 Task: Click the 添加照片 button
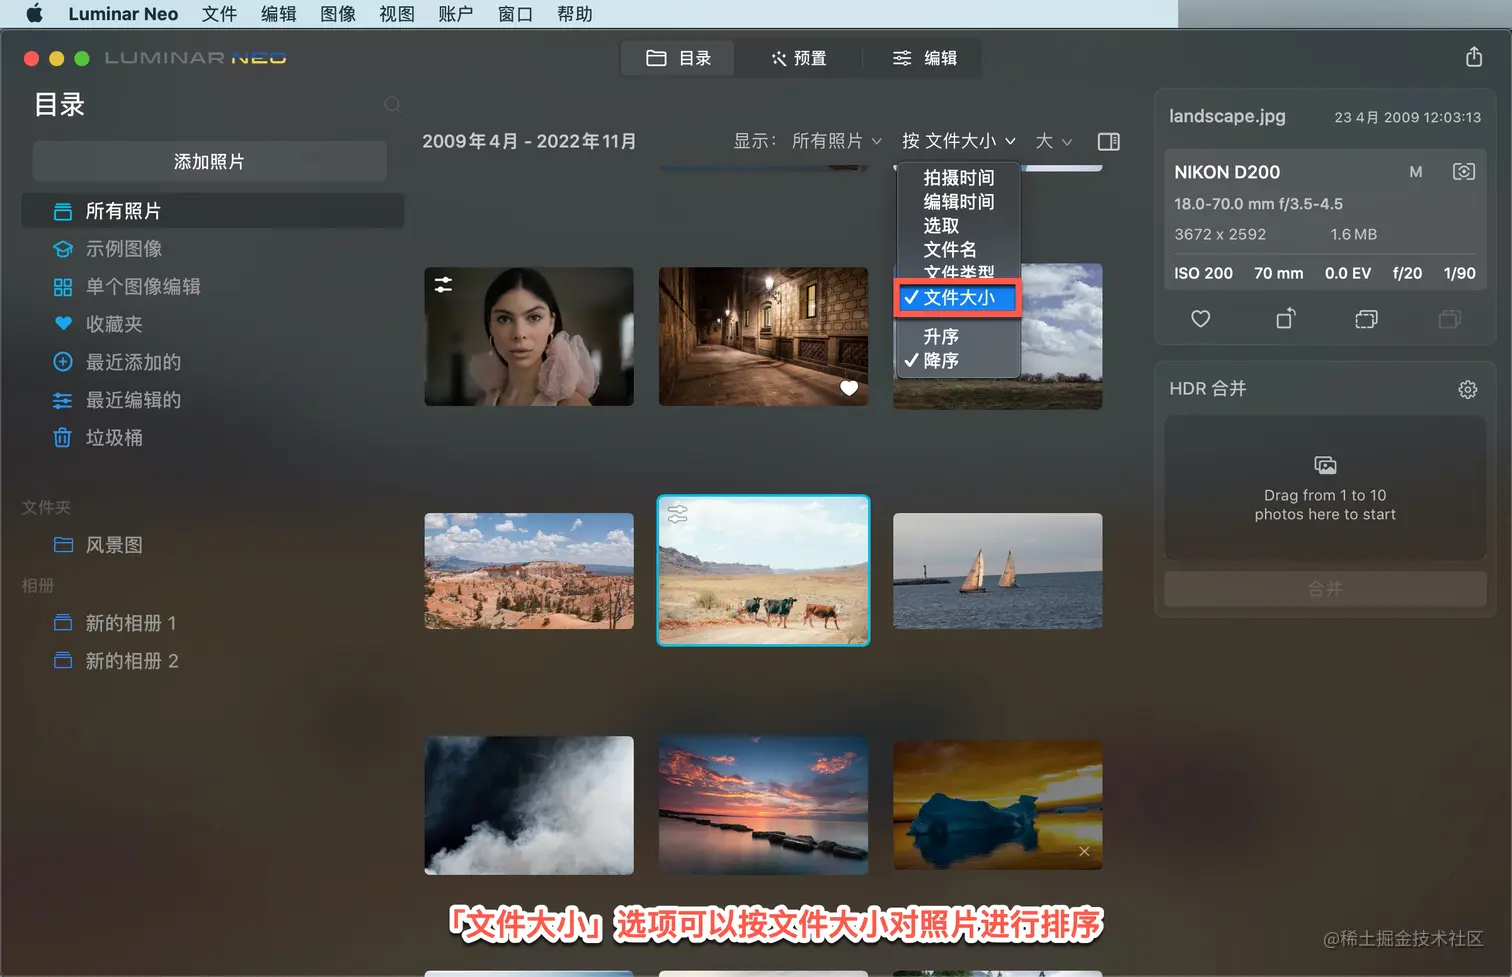pos(209,161)
